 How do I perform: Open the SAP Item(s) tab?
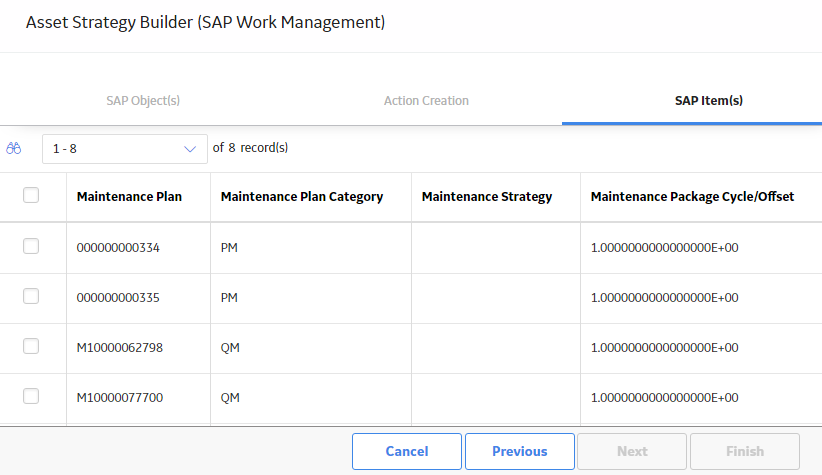tap(709, 101)
